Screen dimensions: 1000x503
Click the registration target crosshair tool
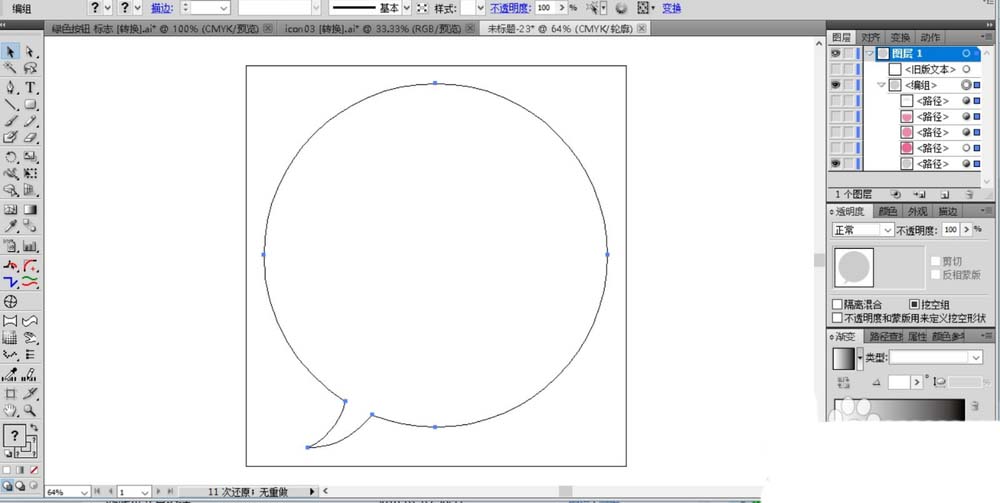(11, 302)
